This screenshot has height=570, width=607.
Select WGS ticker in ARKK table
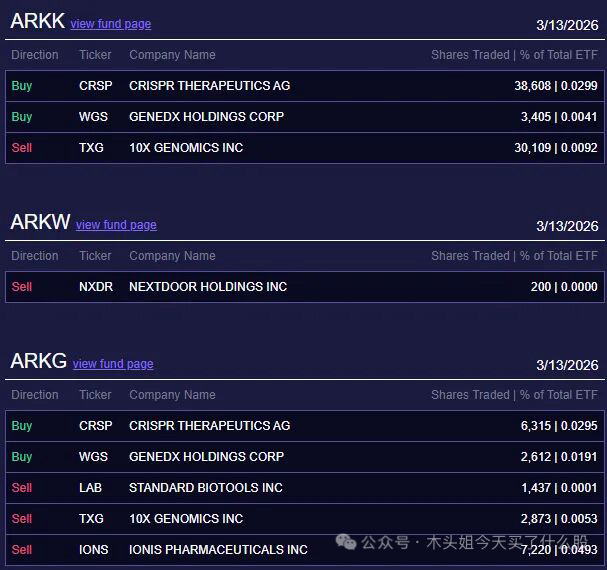tap(93, 117)
